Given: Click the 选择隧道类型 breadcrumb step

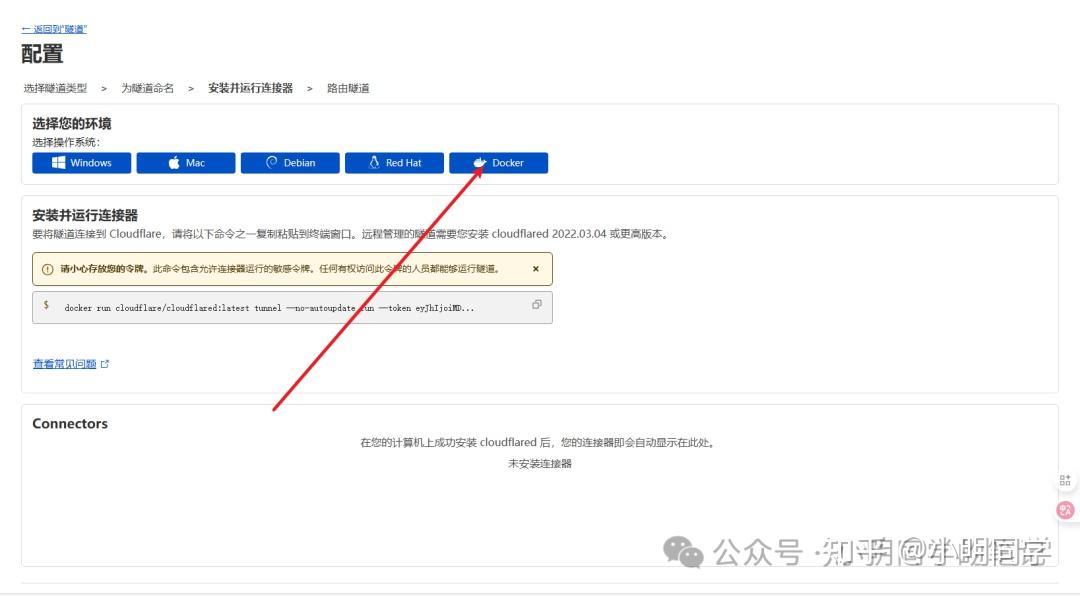Looking at the screenshot, I should point(55,88).
